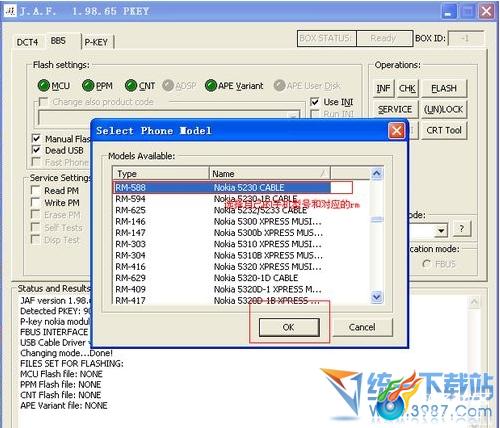Click the (UN)LOCK operation button
This screenshot has width=500, height=428.
pos(444,109)
